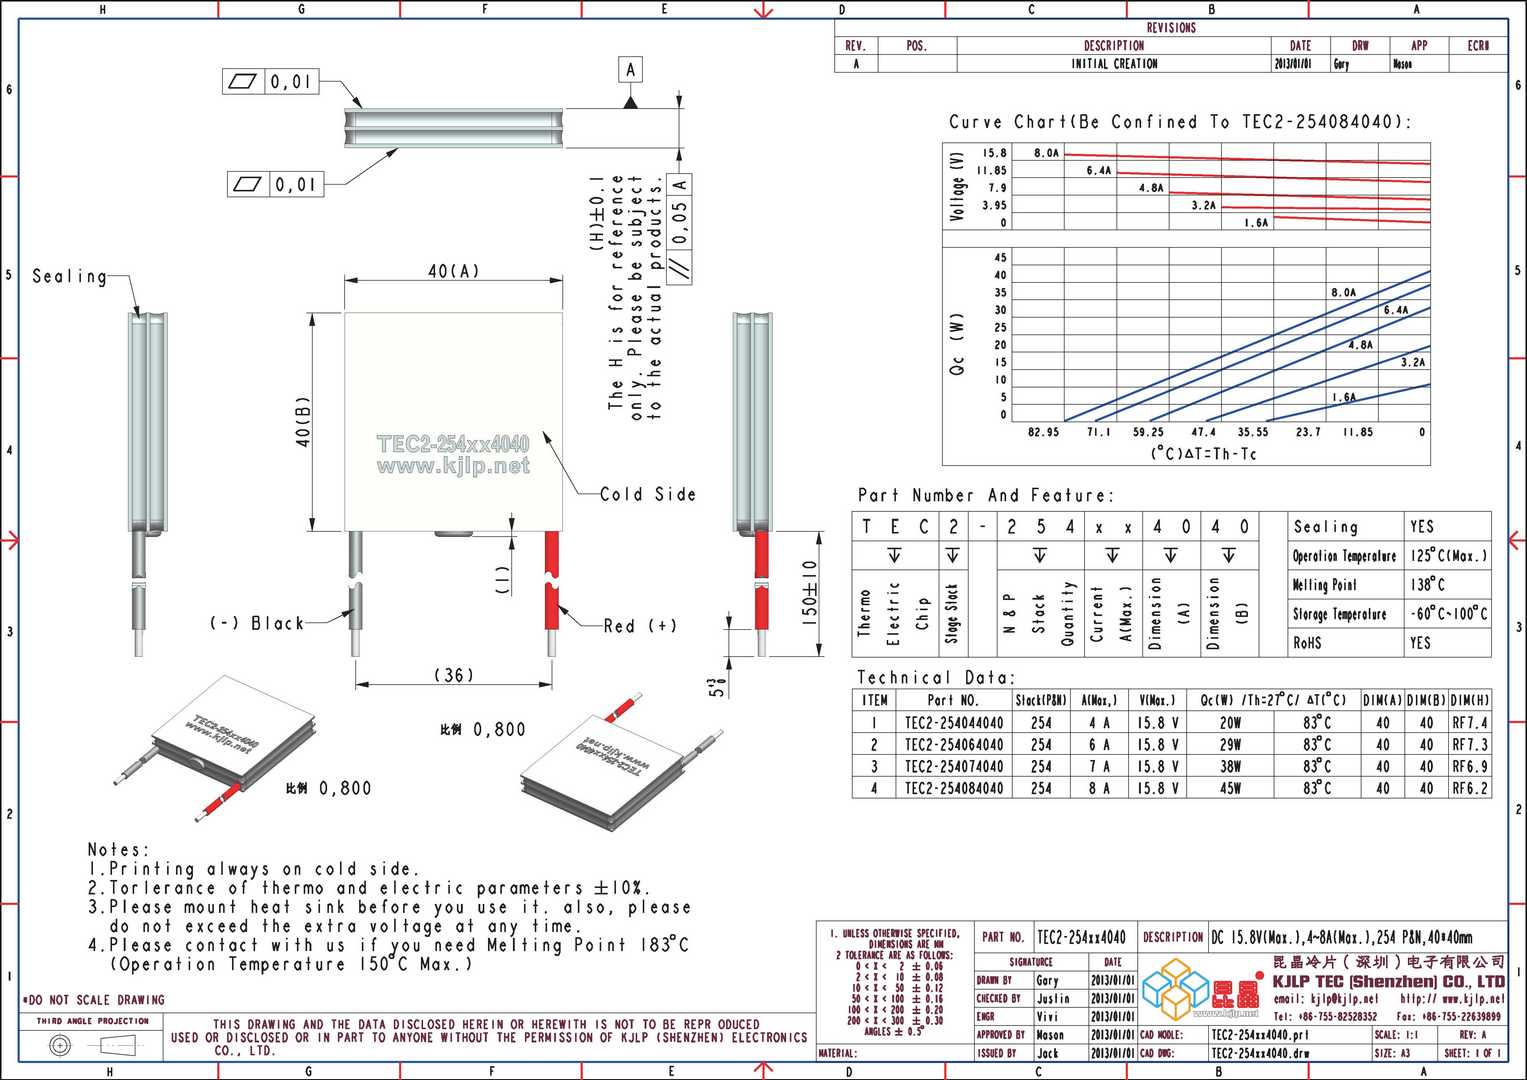Click part number TEC2-254064040 in the table
This screenshot has height=1080, width=1527.
953,744
